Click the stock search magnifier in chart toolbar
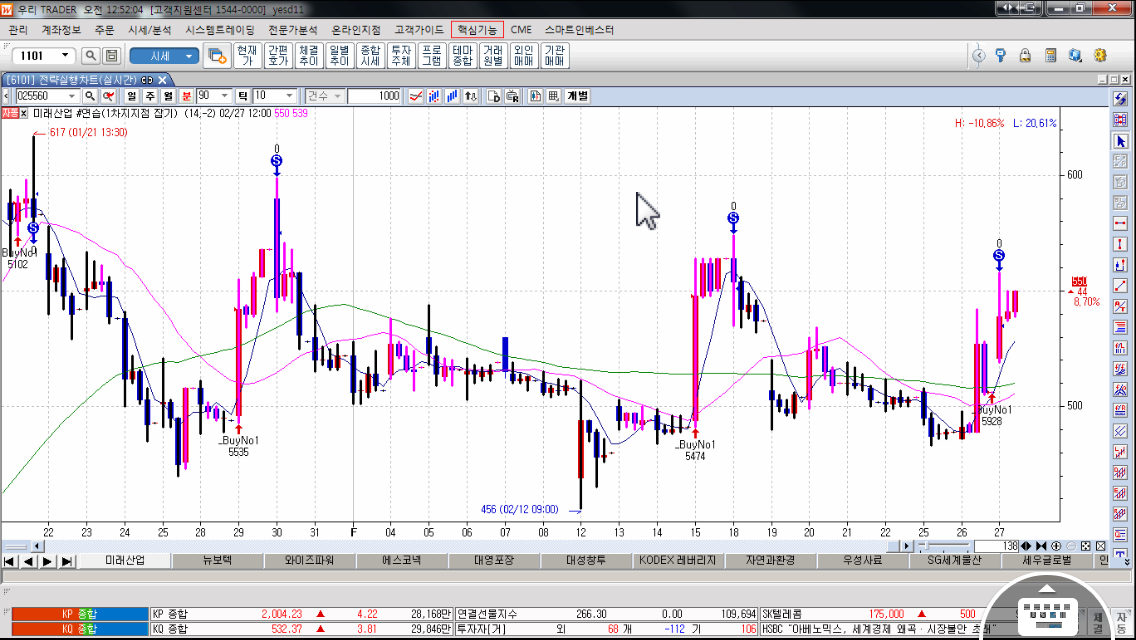Image resolution: width=1136 pixels, height=640 pixels. coord(90,96)
